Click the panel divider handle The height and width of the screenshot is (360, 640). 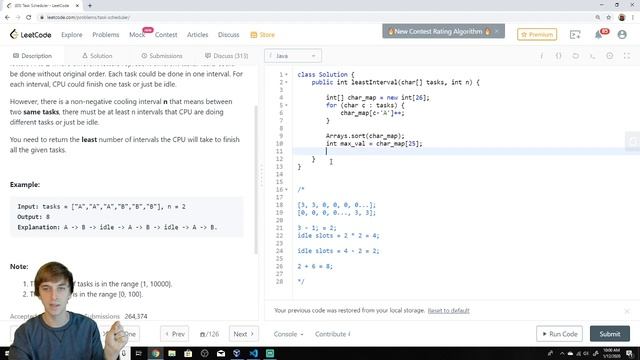point(261,176)
